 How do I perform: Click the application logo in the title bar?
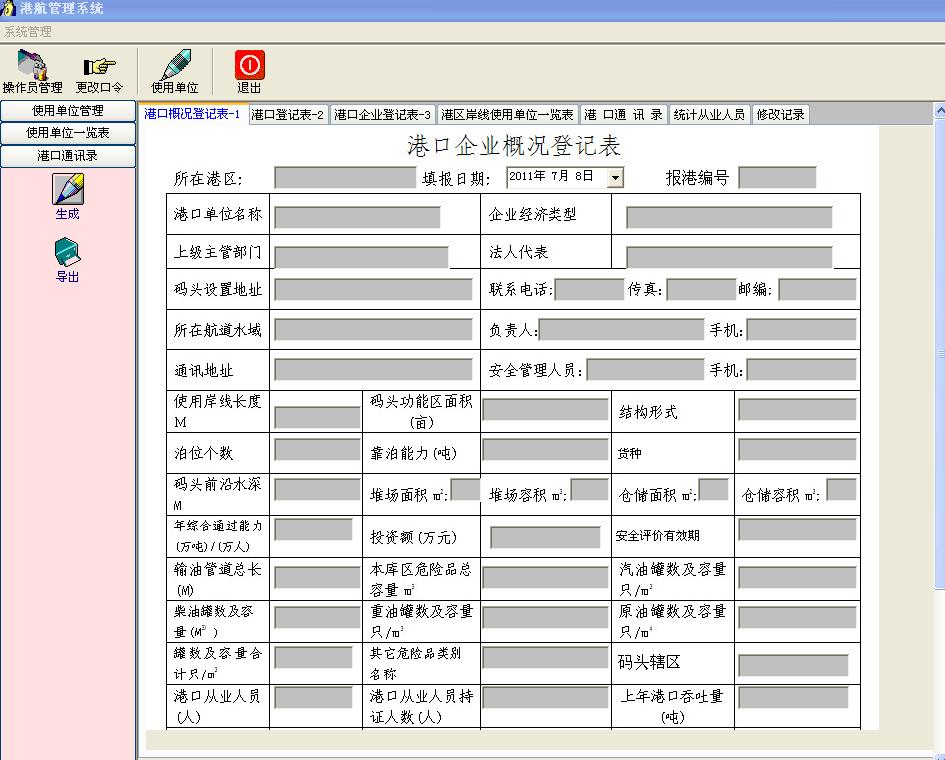pyautogui.click(x=8, y=8)
